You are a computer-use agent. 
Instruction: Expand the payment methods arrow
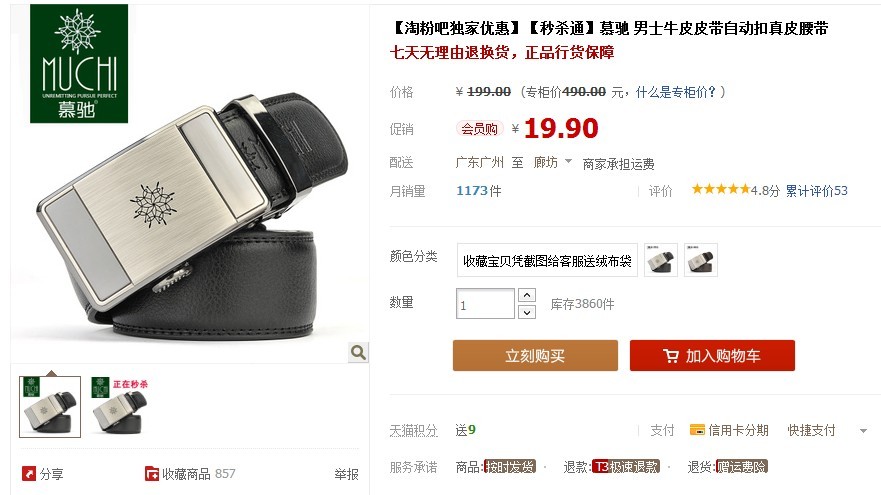click(863, 431)
